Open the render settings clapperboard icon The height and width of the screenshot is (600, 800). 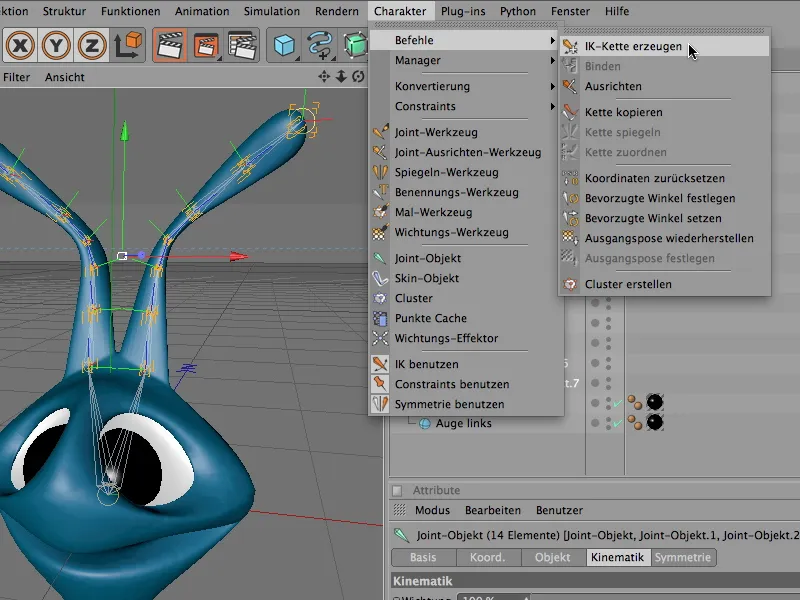point(242,45)
